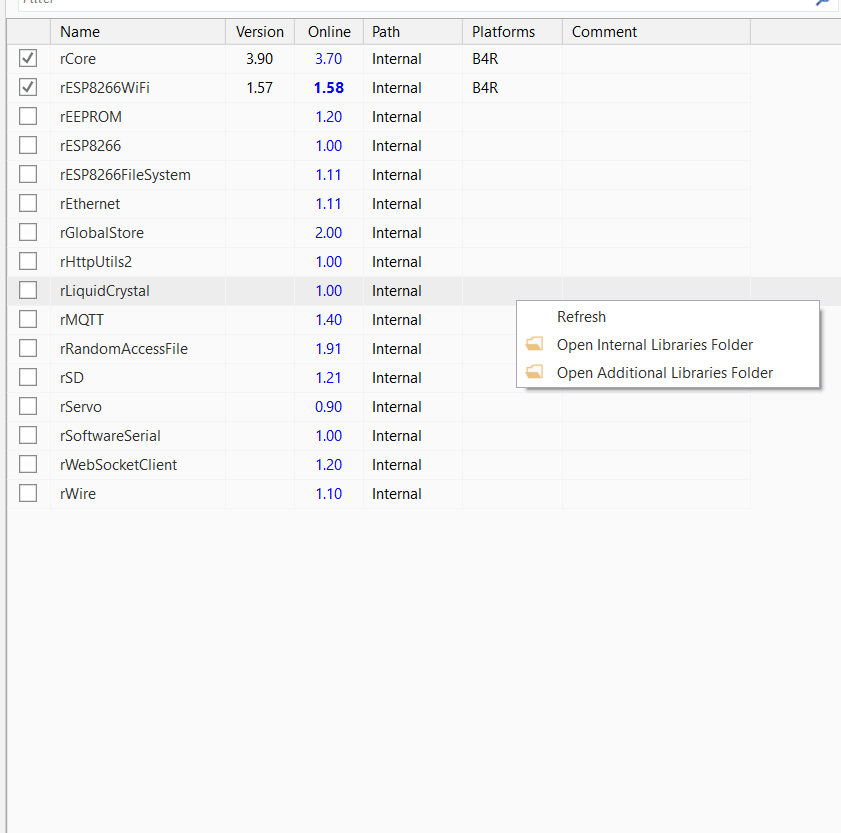This screenshot has height=833, width=841.
Task: Open online version 1.91 link for rRandomAccessFile
Action: coord(328,348)
